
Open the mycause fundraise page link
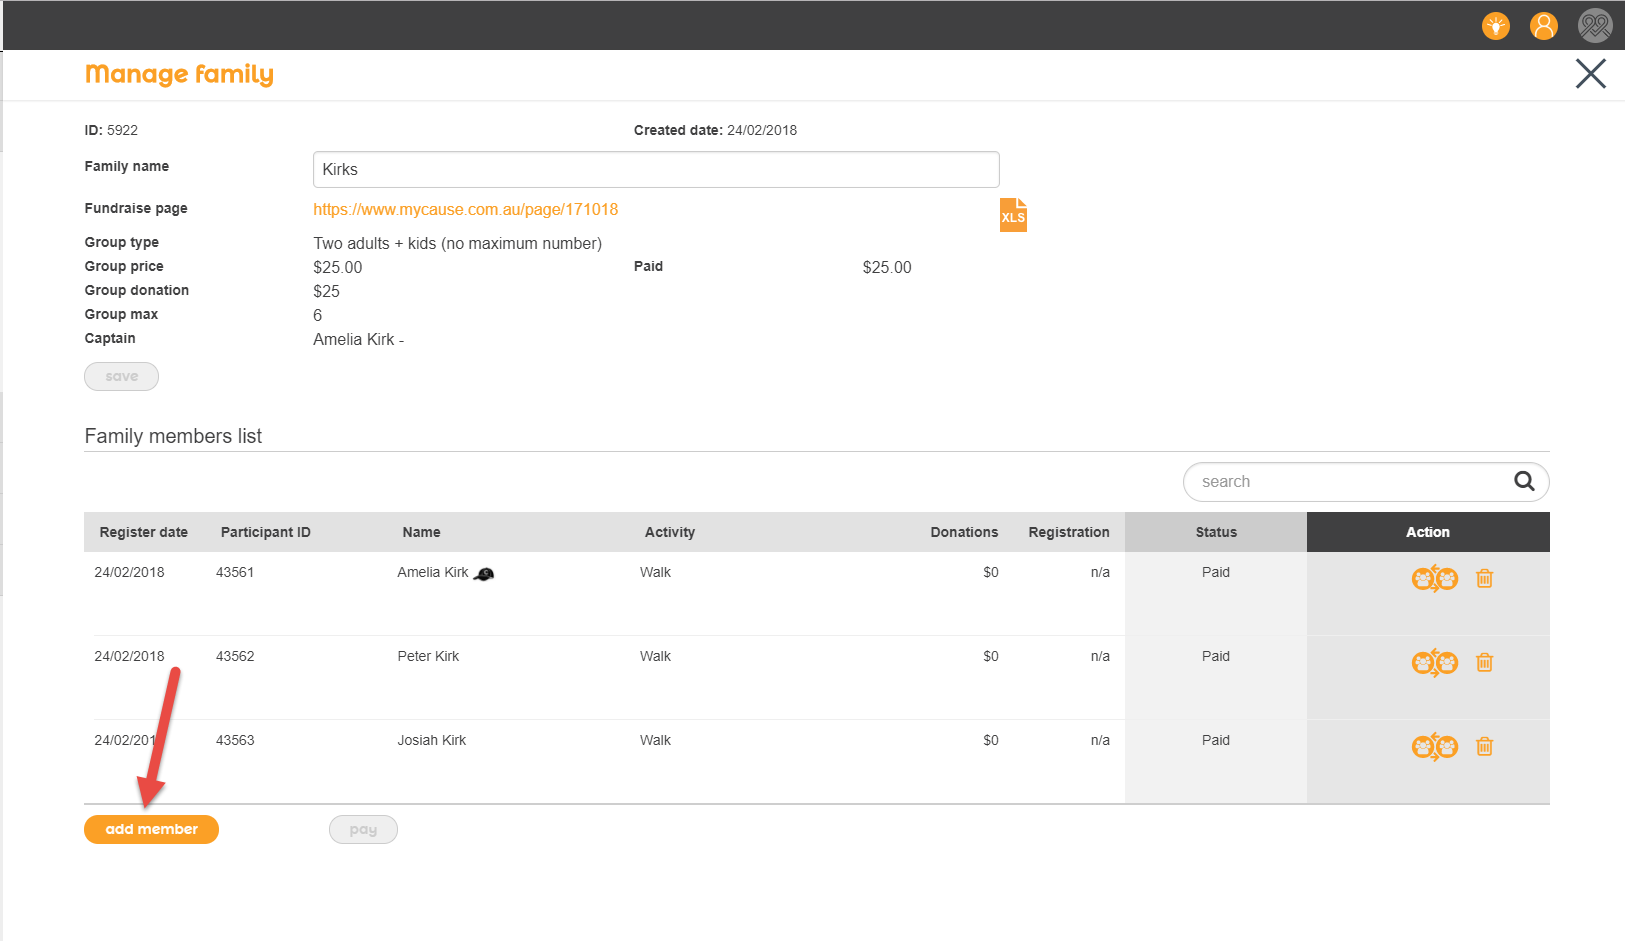465,209
